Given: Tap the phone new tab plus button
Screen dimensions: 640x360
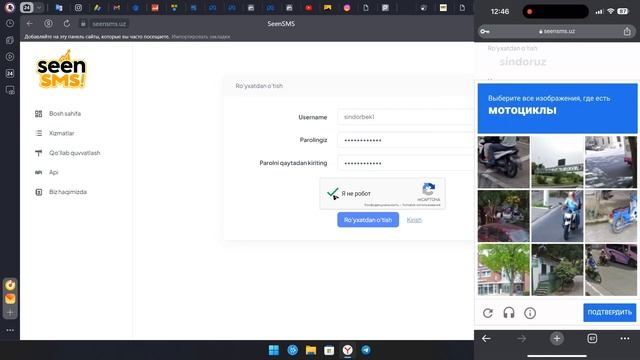Looking at the screenshot, I should [x=557, y=338].
